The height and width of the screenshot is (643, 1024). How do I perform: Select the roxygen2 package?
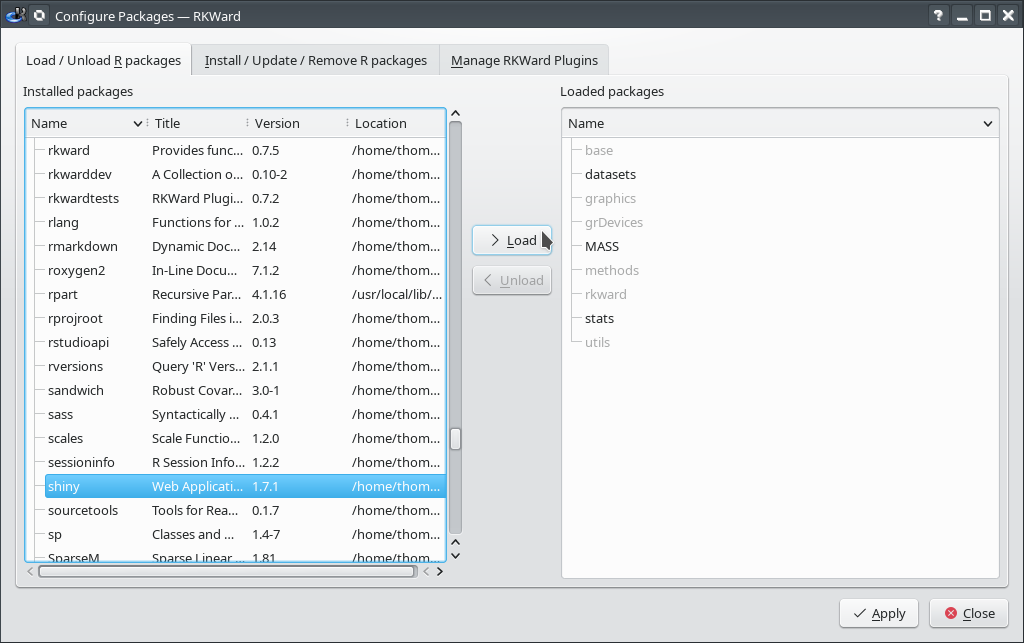coord(245,270)
